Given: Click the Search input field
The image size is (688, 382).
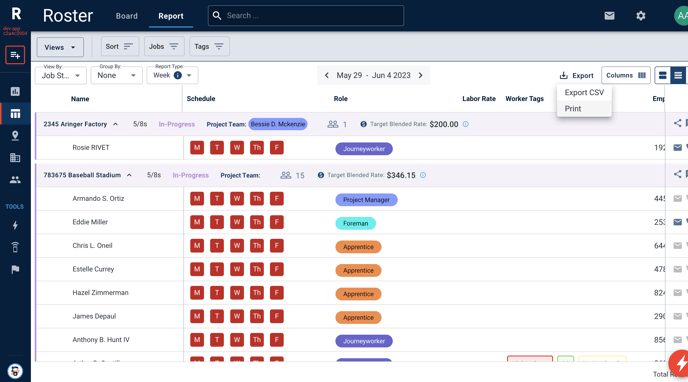Looking at the screenshot, I should [x=306, y=16].
